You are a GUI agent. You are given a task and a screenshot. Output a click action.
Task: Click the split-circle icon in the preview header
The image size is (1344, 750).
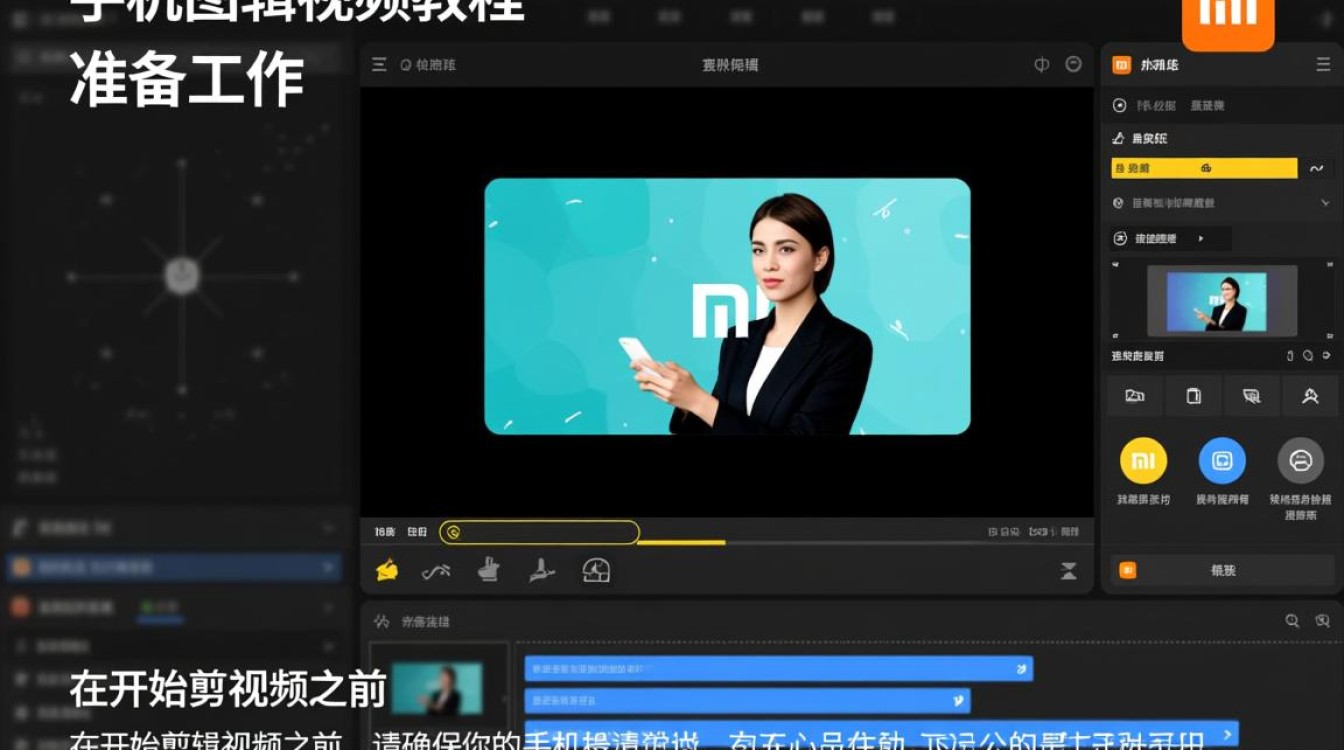(x=1042, y=64)
